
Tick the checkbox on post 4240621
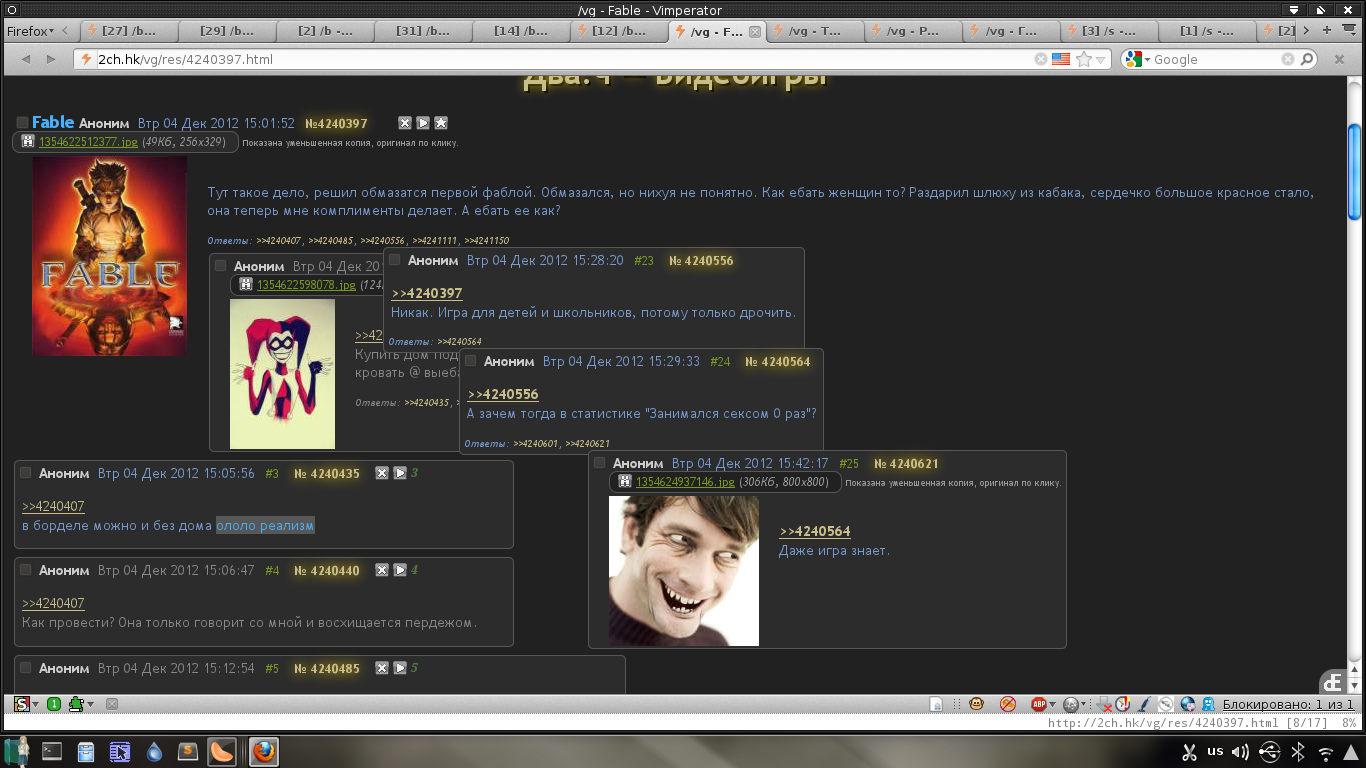(x=600, y=463)
